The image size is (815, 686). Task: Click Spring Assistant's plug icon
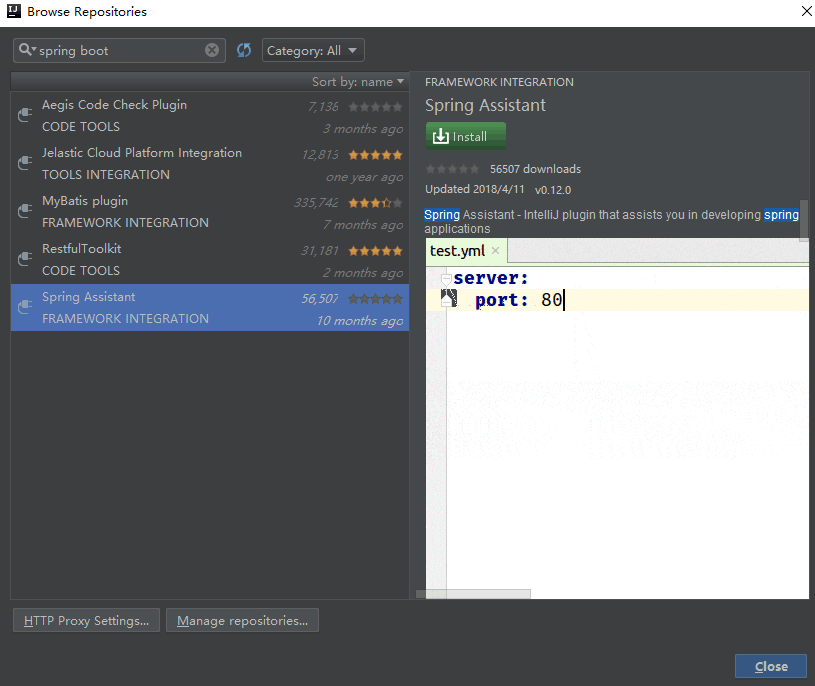click(25, 307)
